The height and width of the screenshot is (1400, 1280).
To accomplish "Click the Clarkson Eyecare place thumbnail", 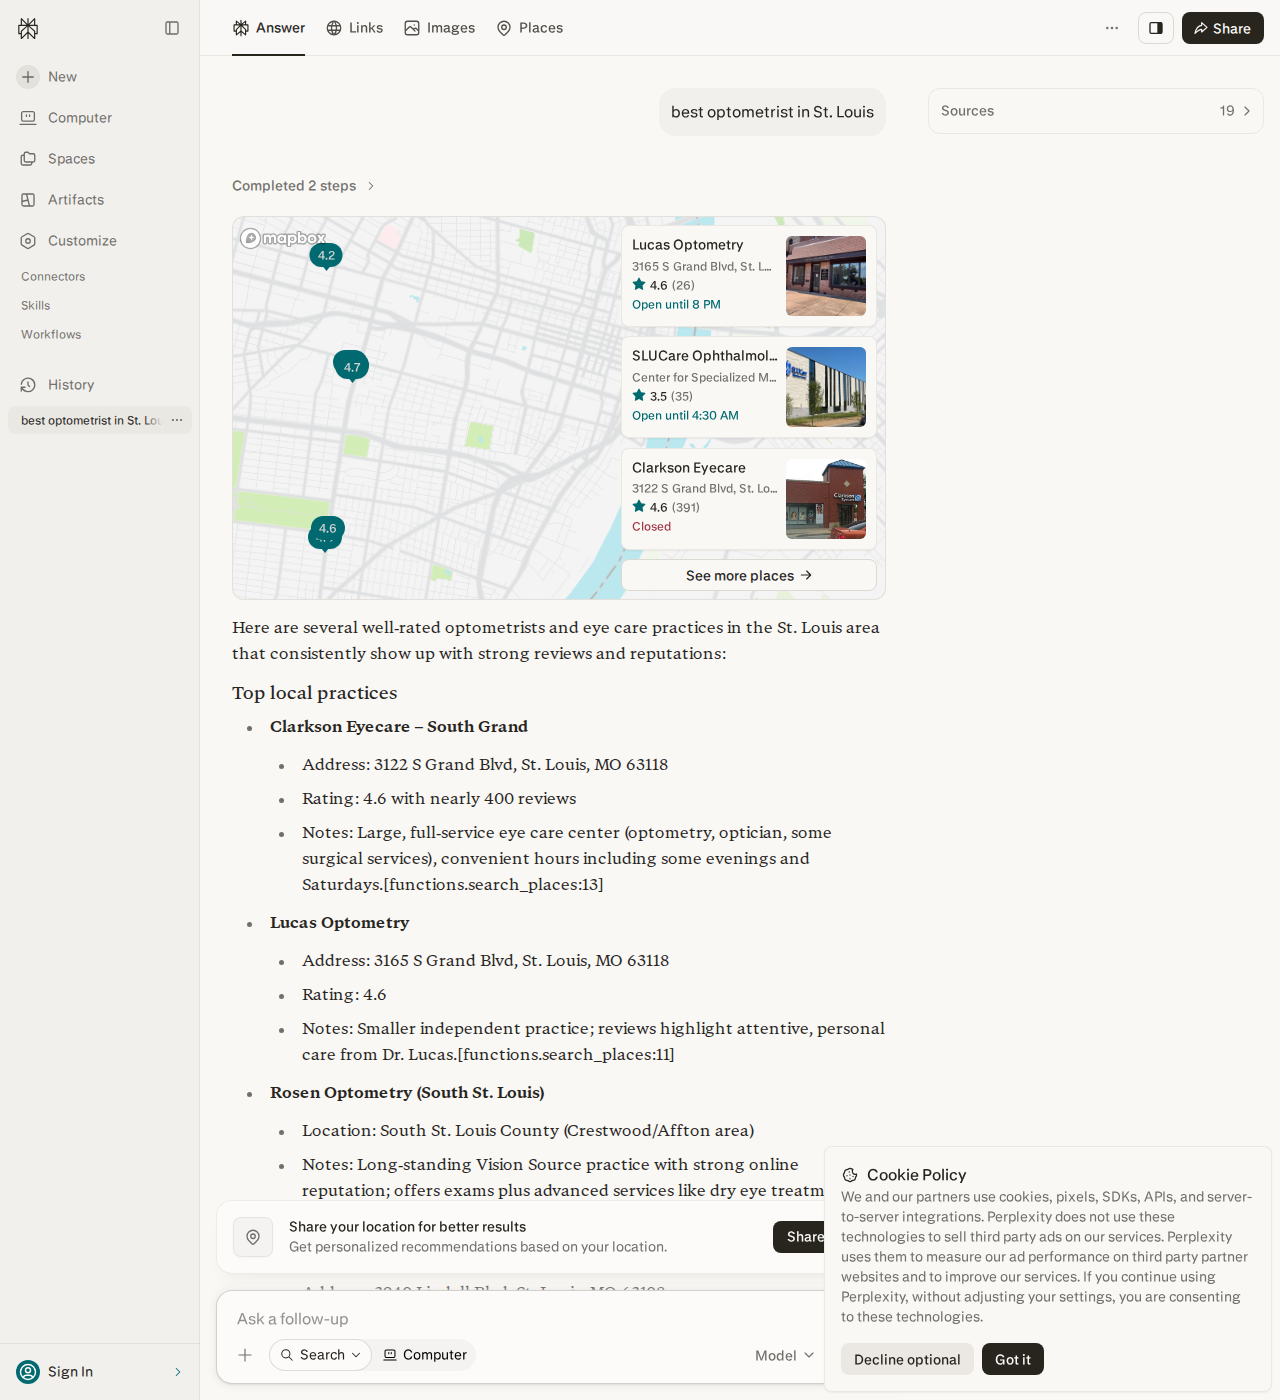I will point(826,499).
